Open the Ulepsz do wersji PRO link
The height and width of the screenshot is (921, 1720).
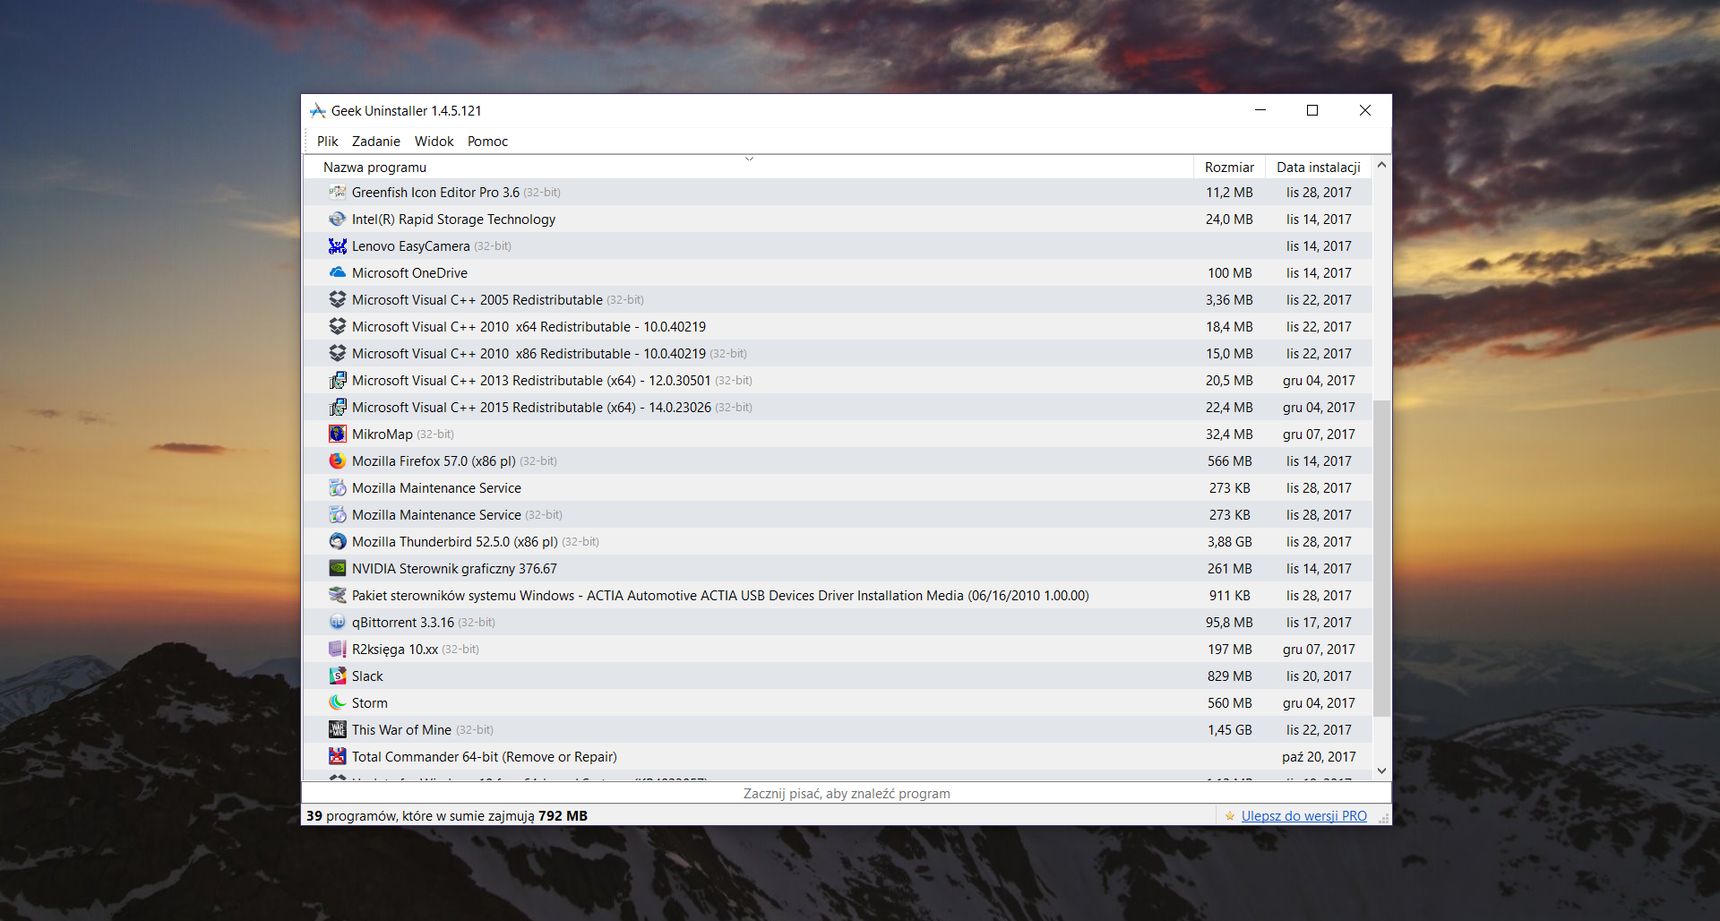coord(1304,816)
